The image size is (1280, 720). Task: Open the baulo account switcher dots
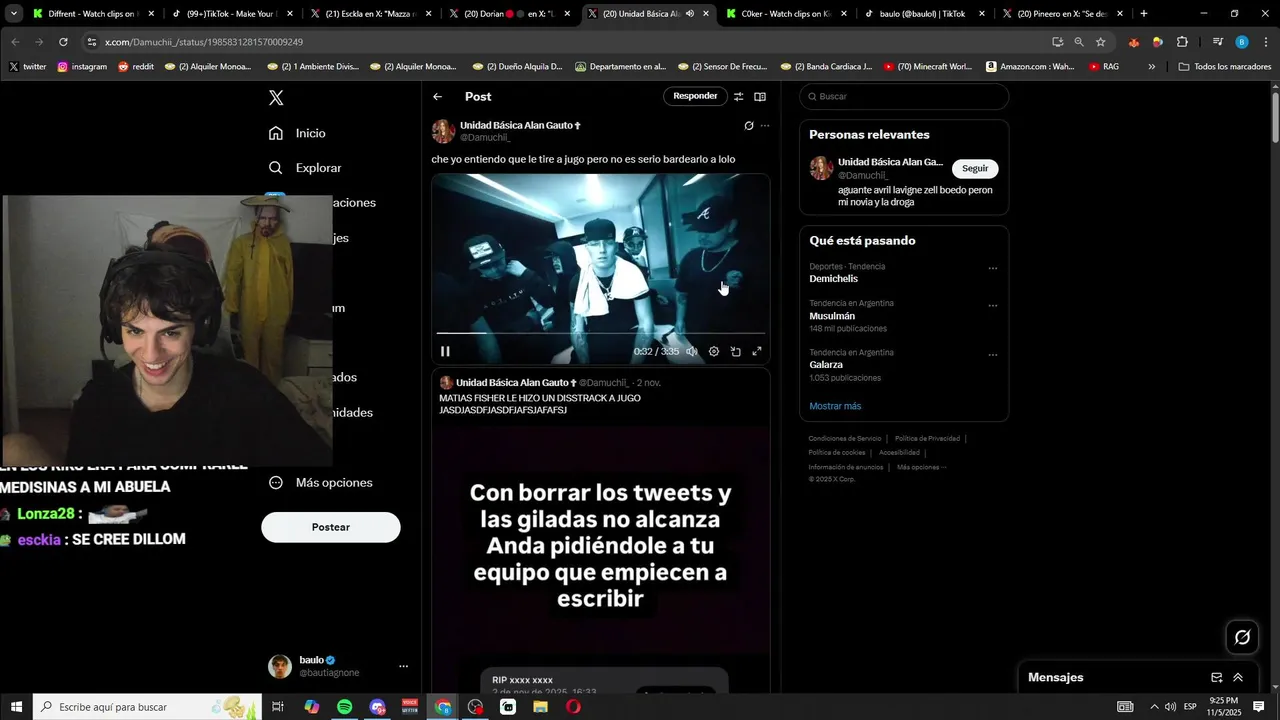pos(404,666)
